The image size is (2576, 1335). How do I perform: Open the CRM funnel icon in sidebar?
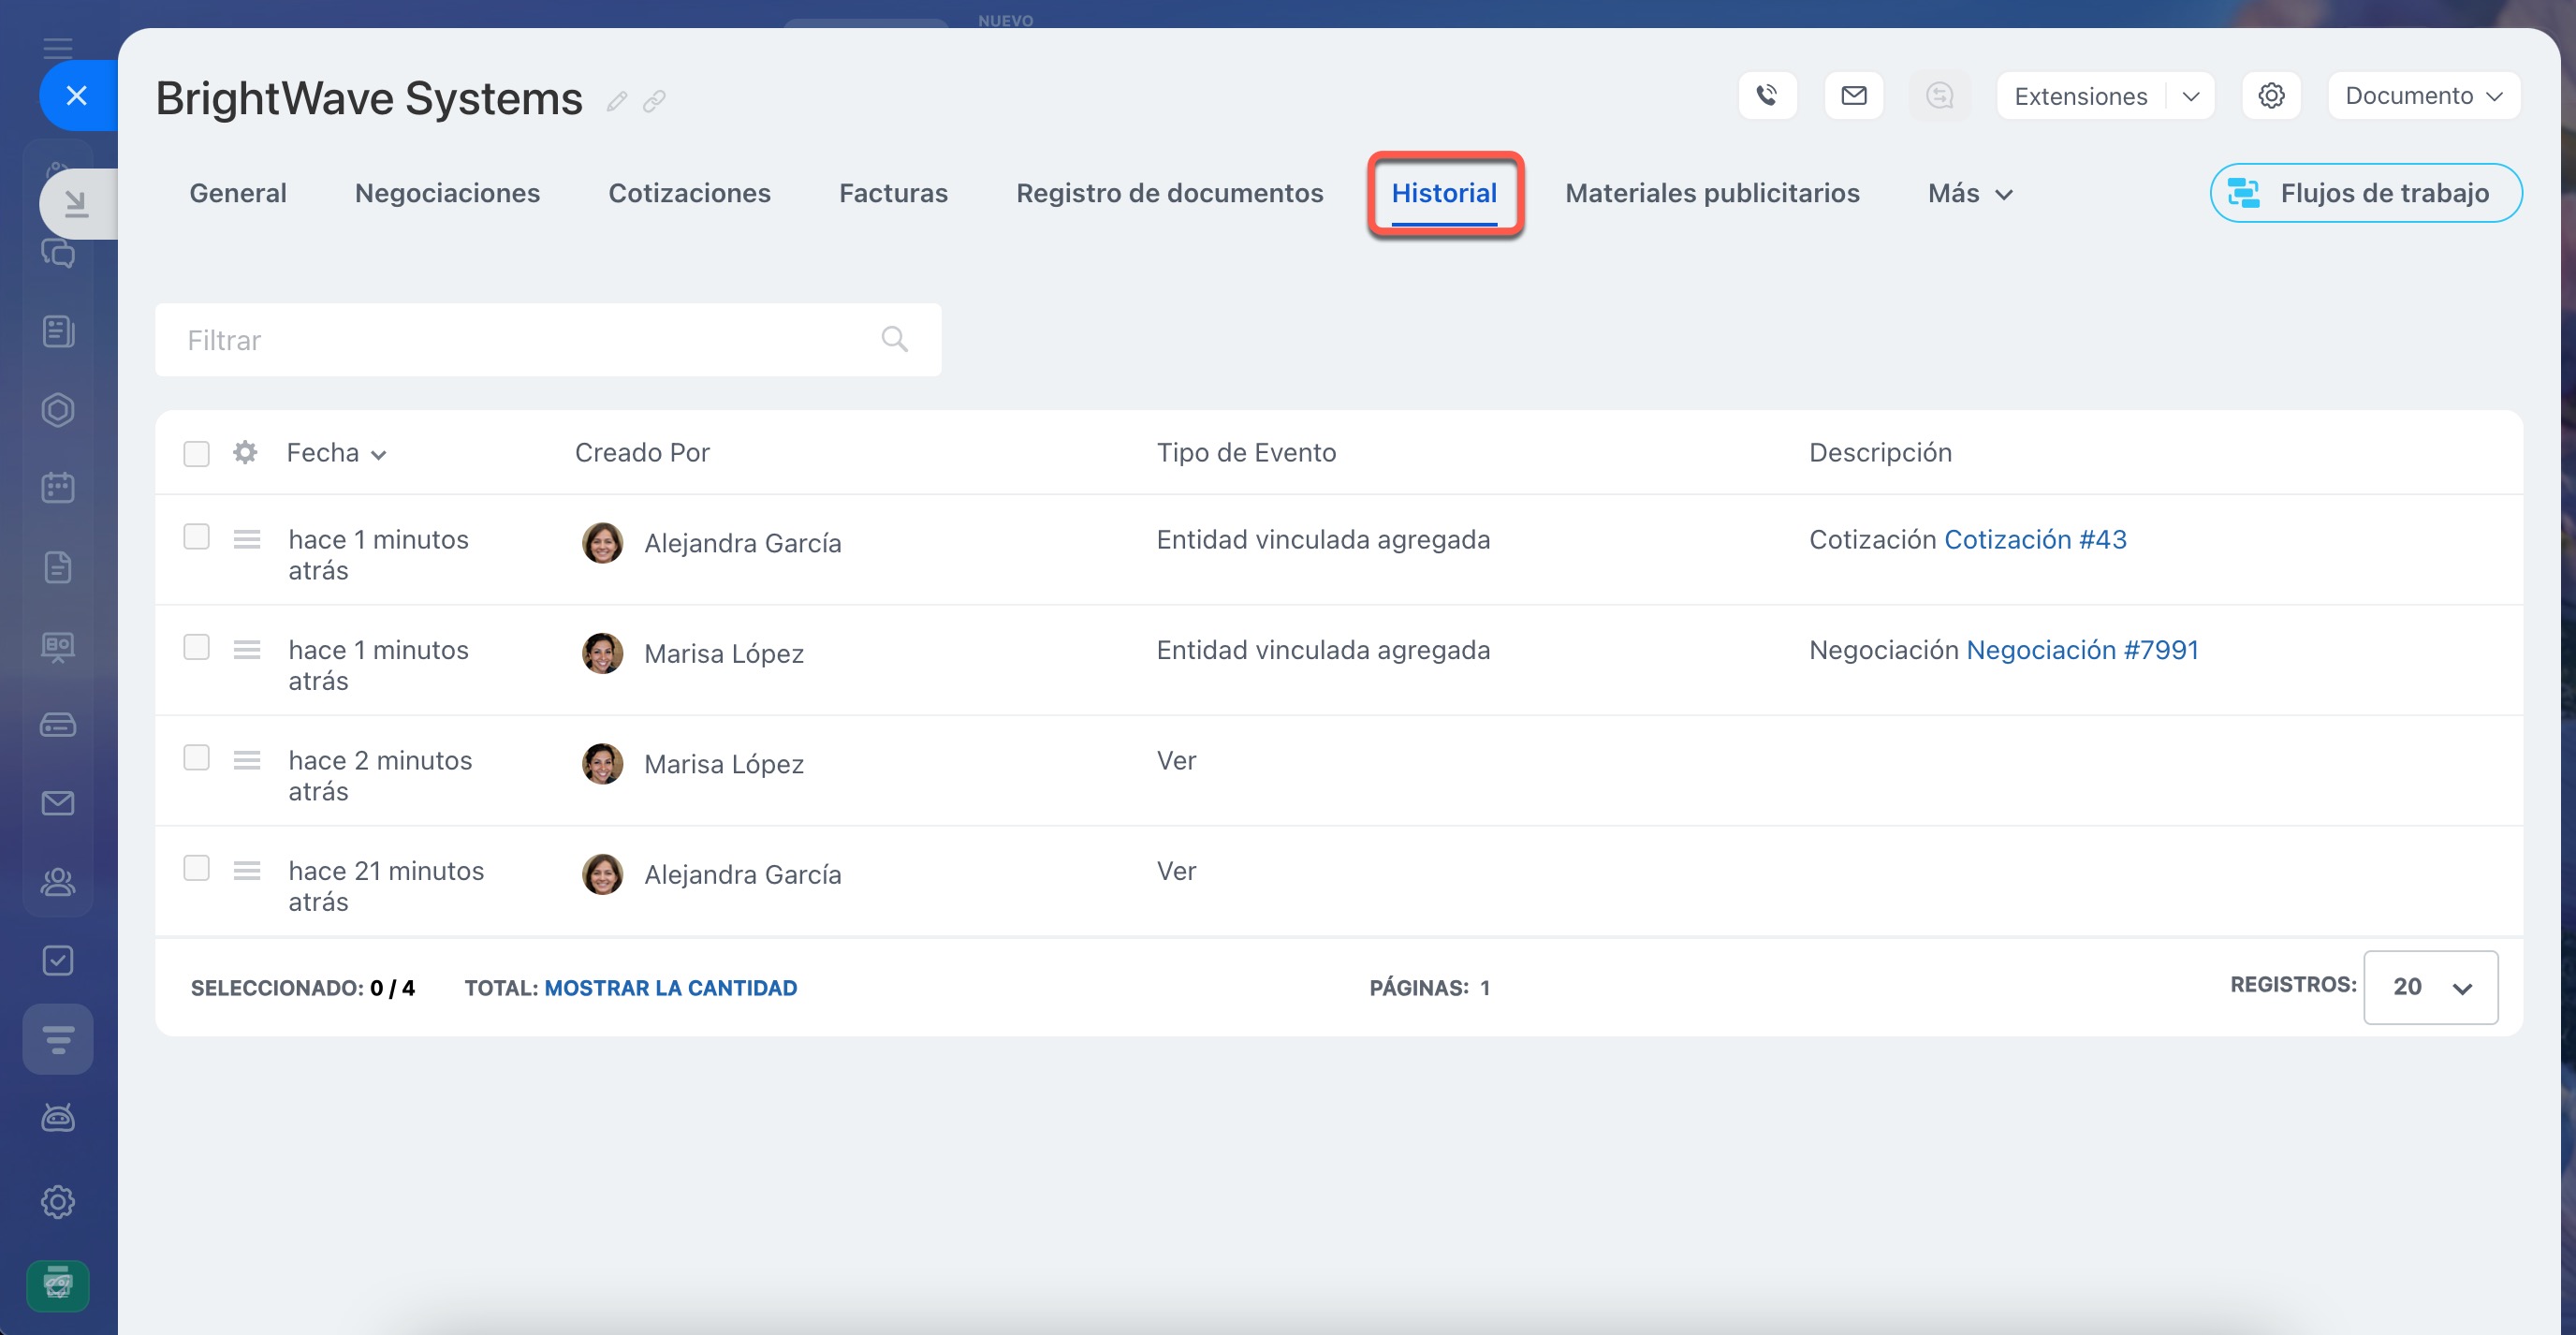58,1039
